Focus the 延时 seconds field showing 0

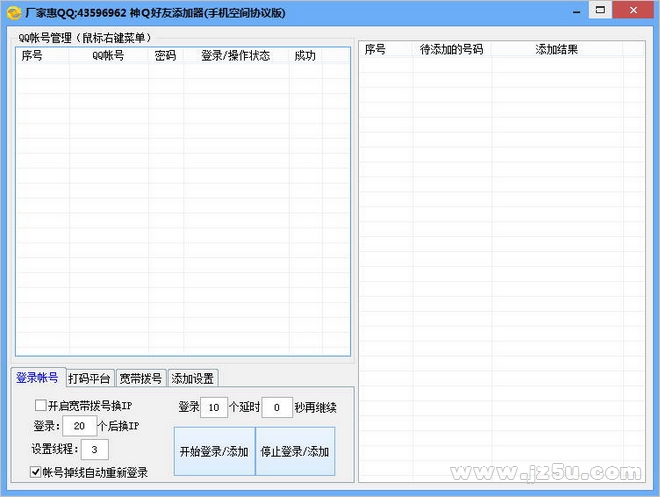(277, 407)
